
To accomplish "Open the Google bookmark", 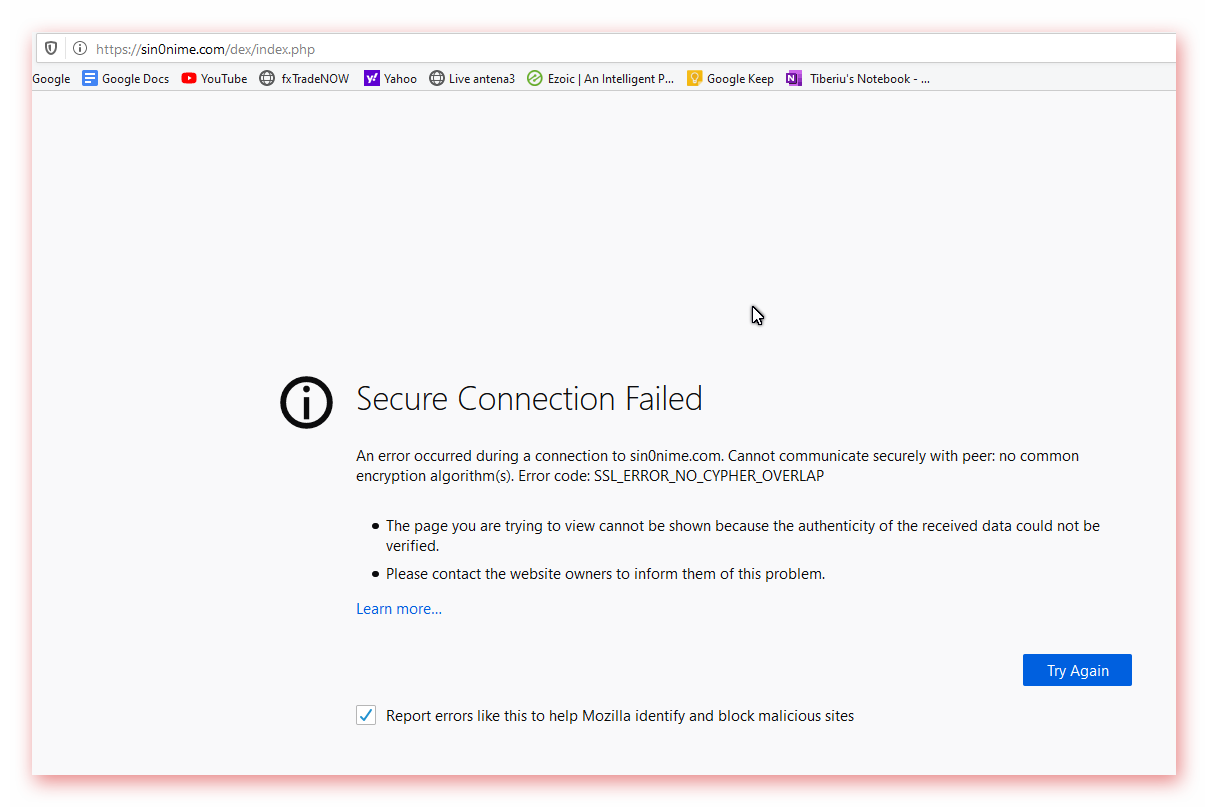I will tap(51, 79).
